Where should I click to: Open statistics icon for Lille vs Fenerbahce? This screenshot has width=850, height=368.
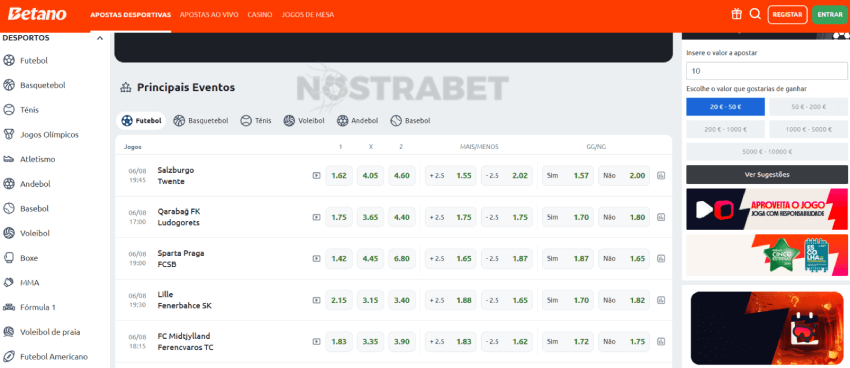click(661, 300)
